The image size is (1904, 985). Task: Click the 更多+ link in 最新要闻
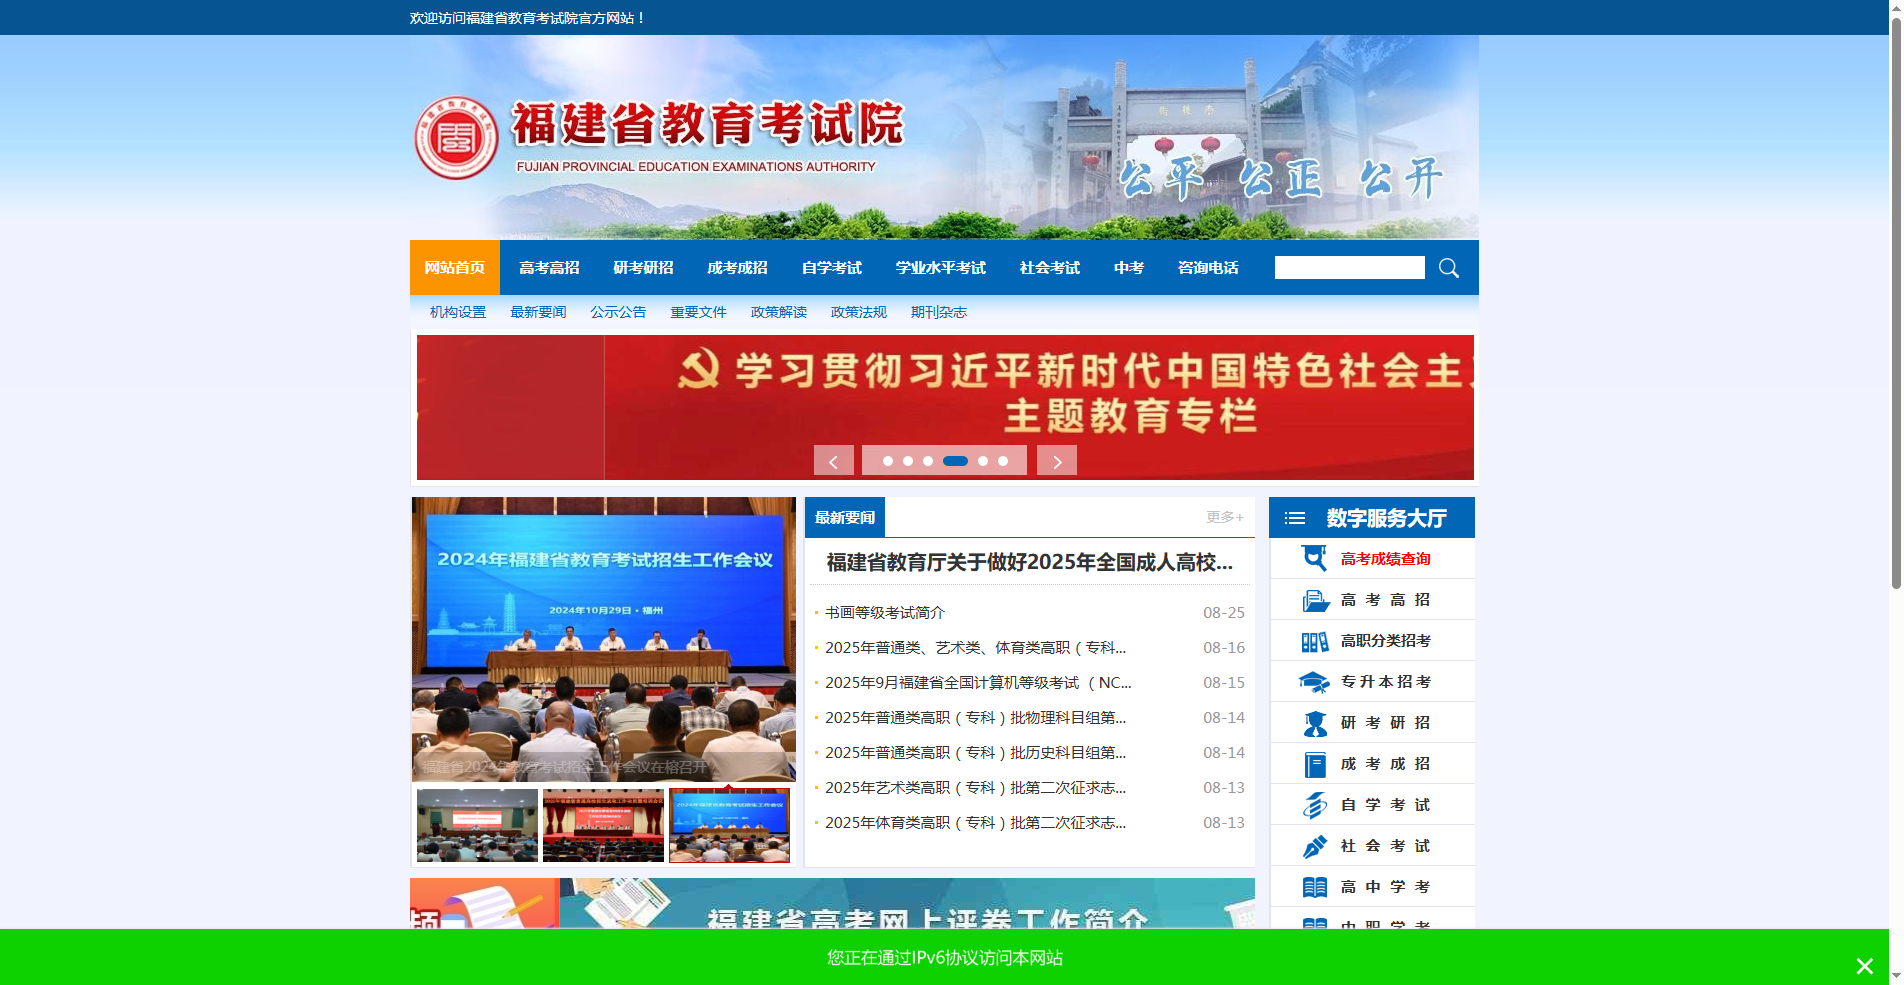click(x=1223, y=517)
